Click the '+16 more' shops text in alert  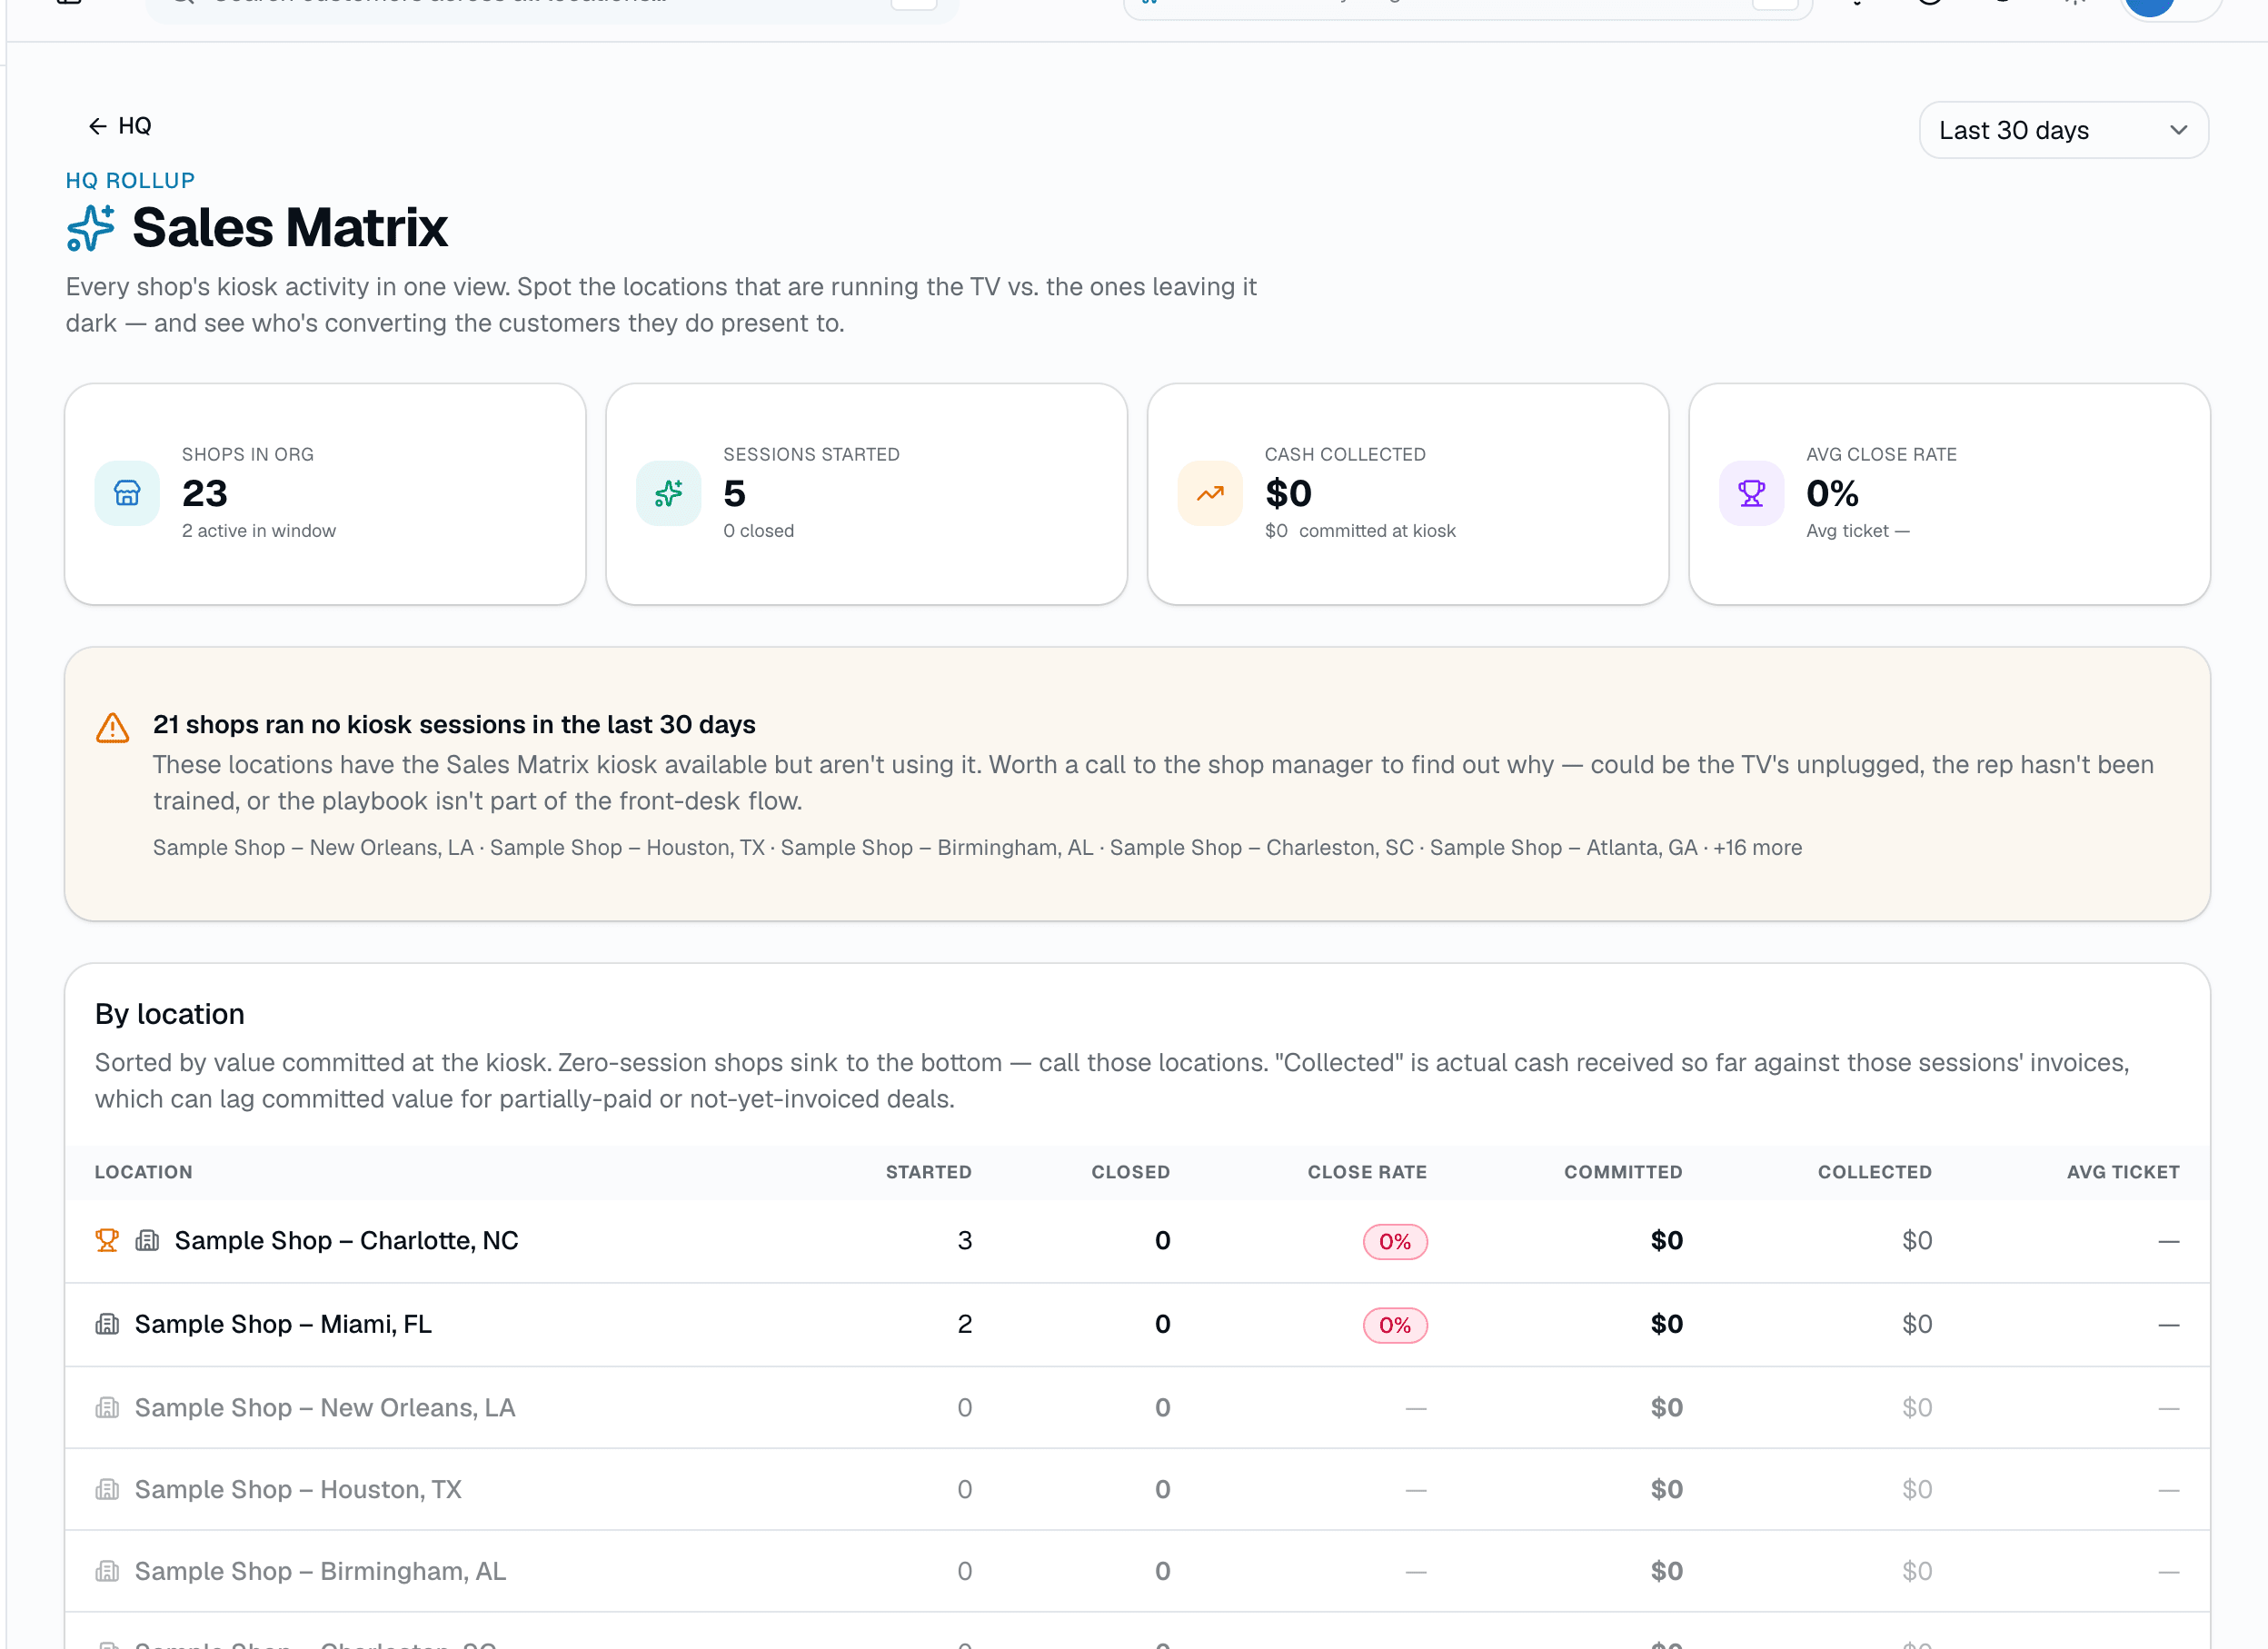(1757, 848)
